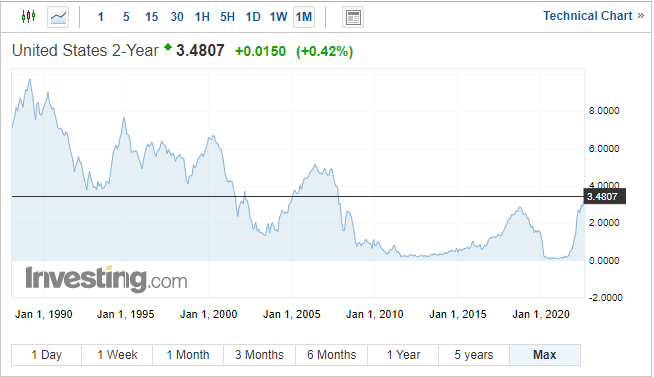
Task: Switch interval to 1W
Action: pos(278,17)
